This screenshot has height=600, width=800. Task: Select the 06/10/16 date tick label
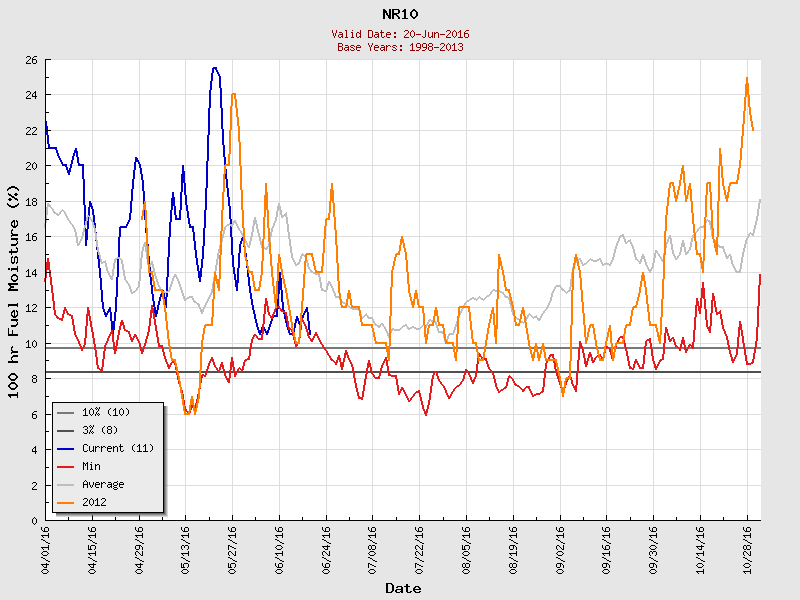[280, 546]
